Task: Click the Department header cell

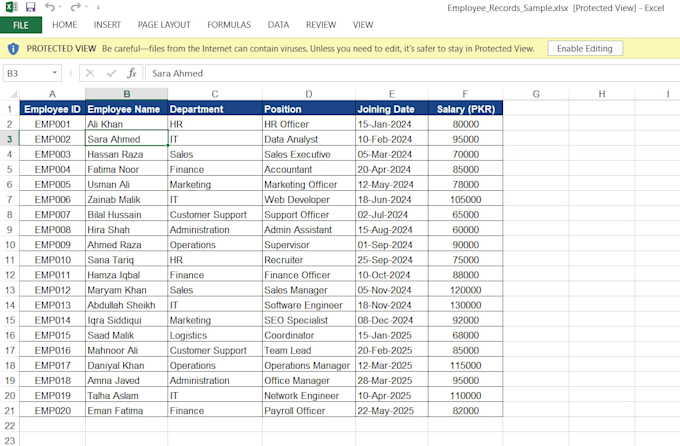Action: tap(215, 109)
